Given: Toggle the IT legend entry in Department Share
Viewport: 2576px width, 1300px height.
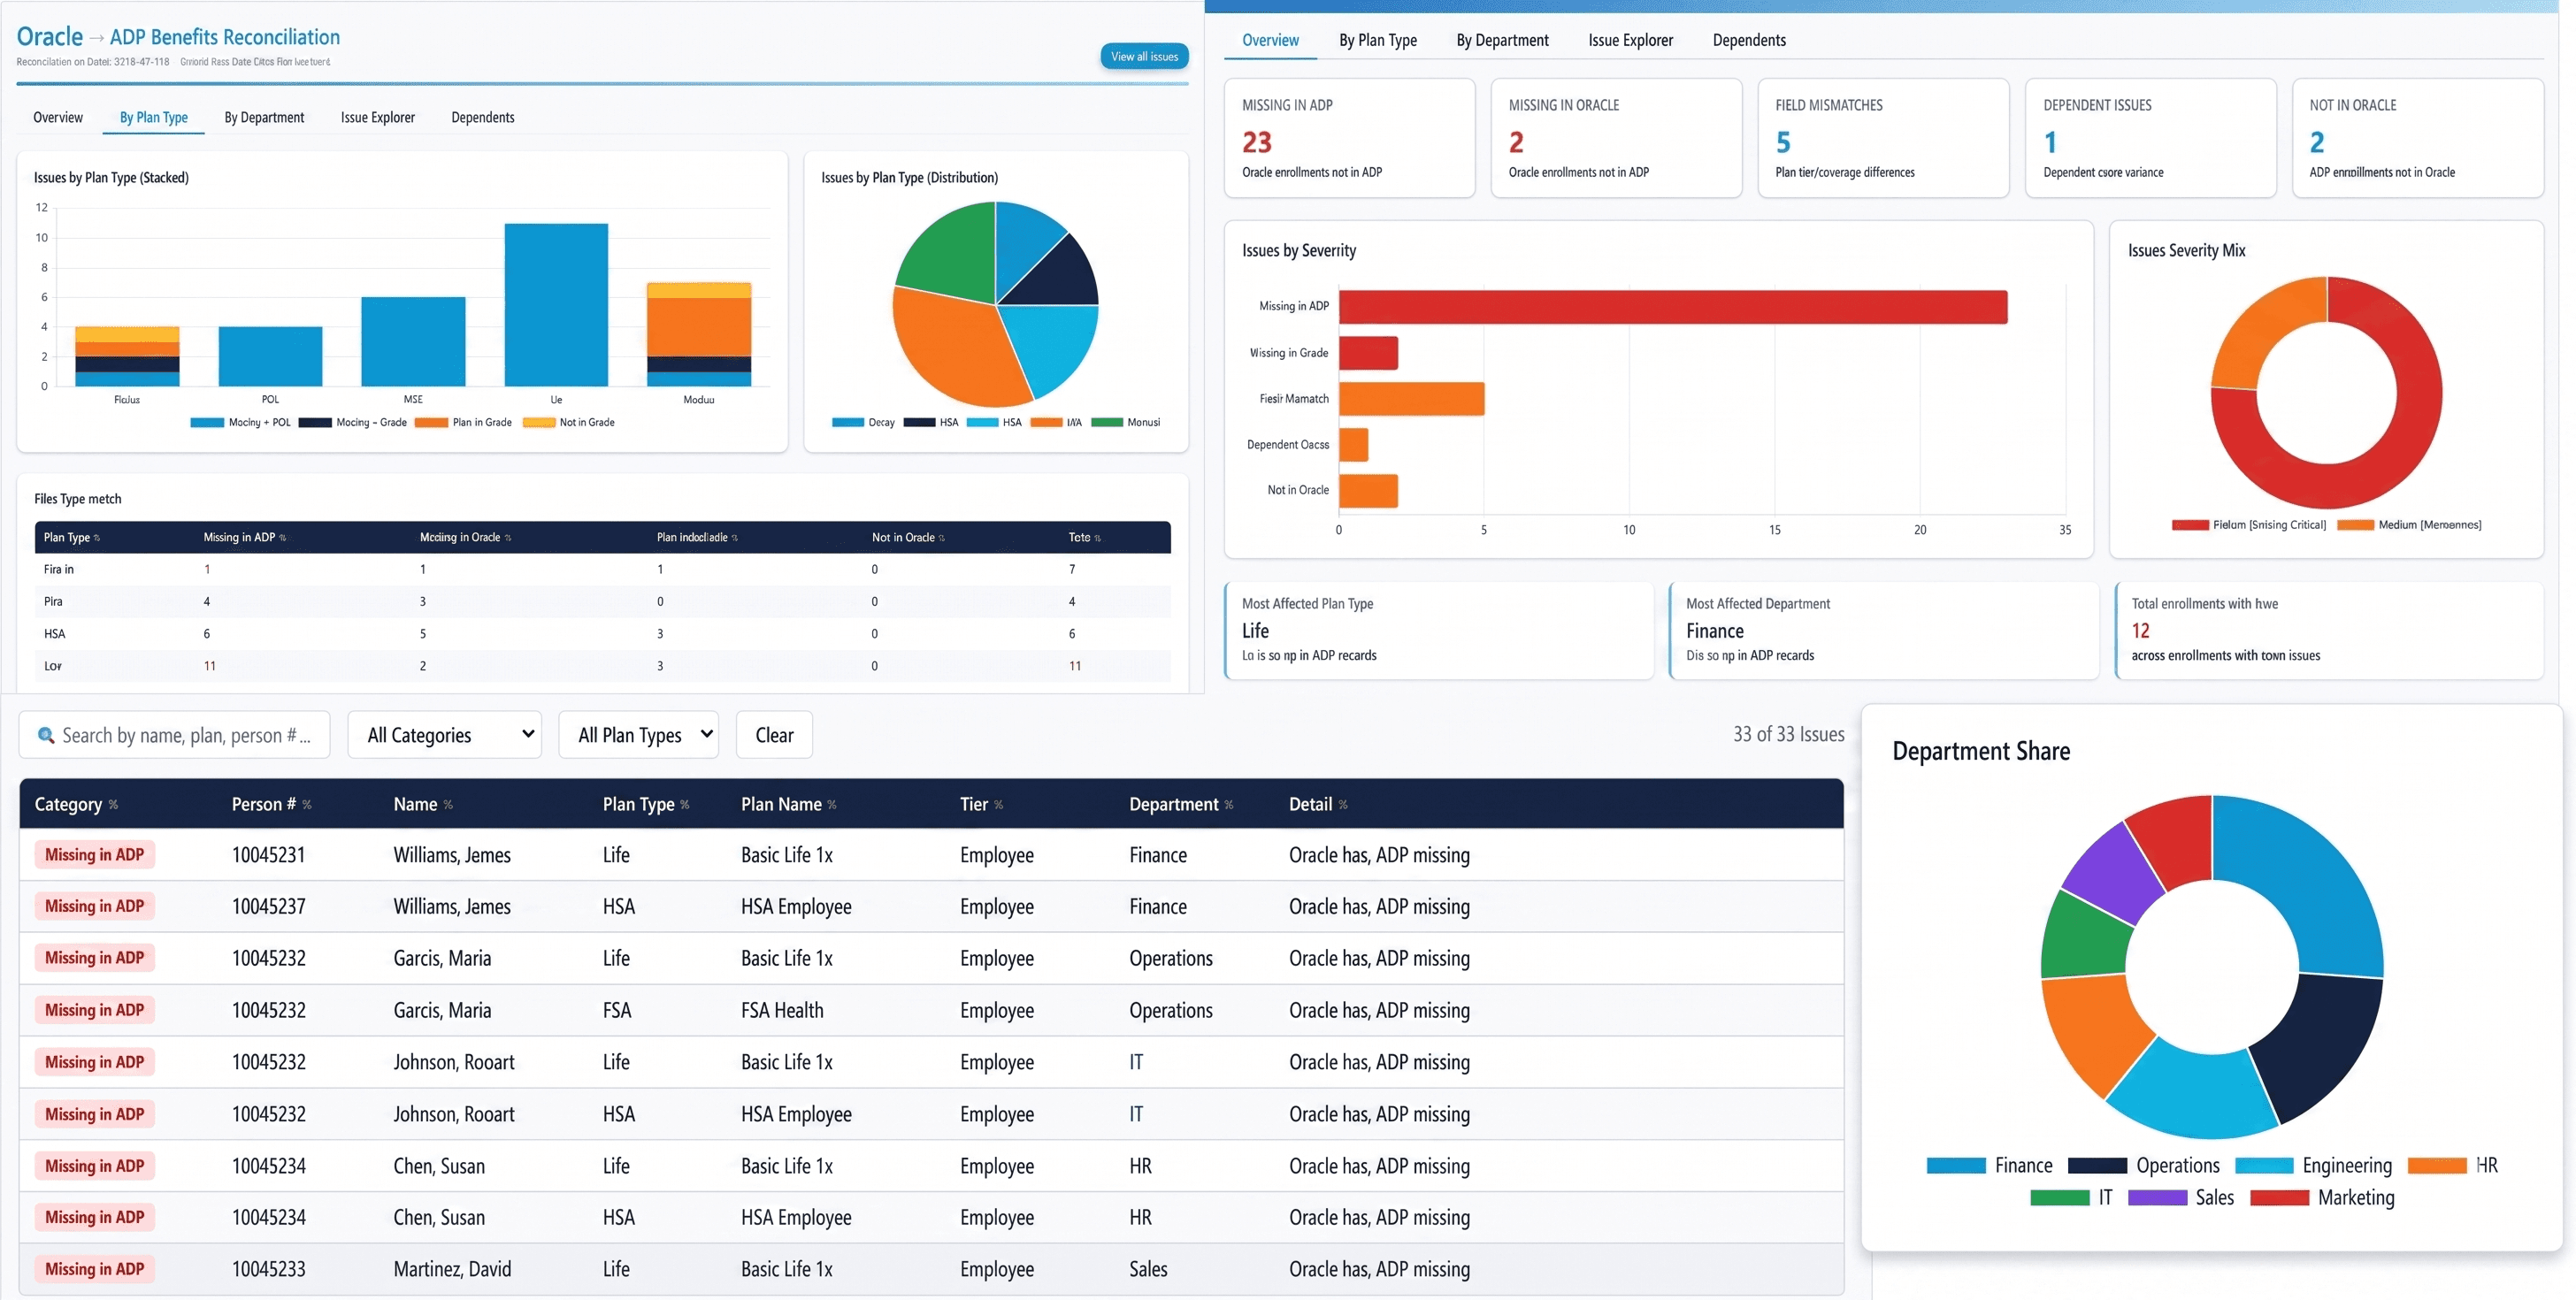Looking at the screenshot, I should click(2072, 1198).
